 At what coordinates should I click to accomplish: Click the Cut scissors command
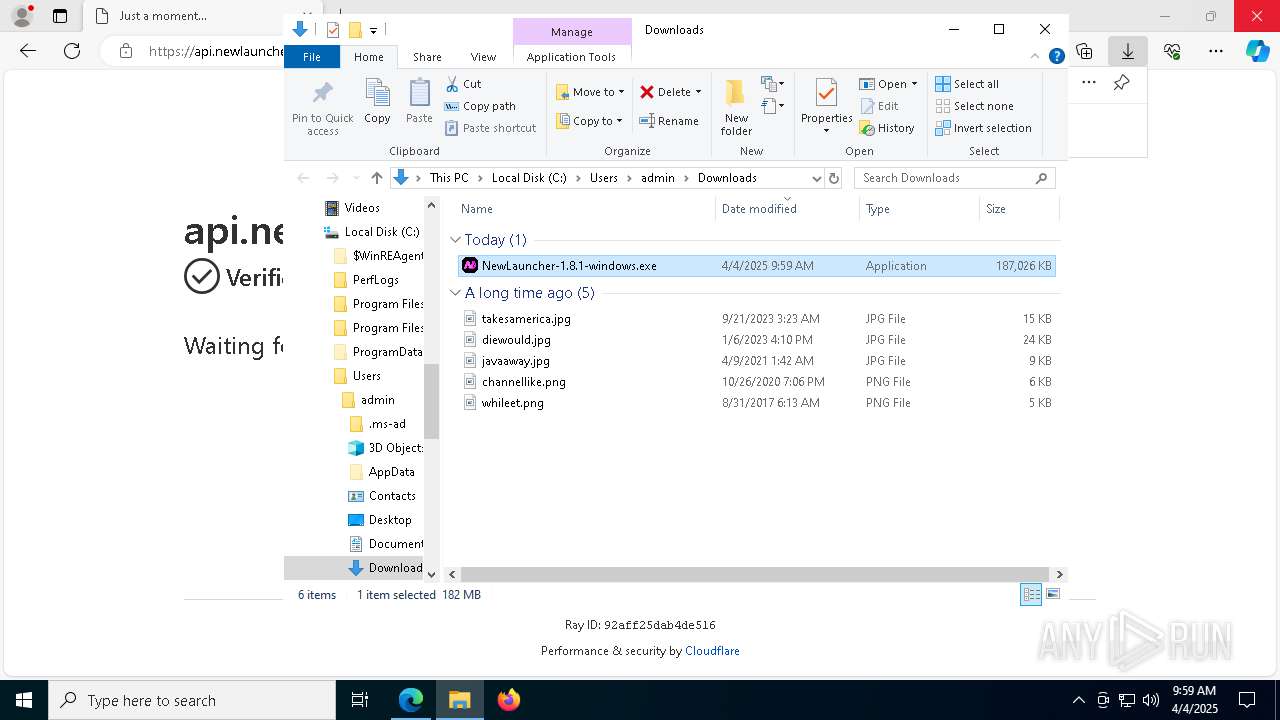(463, 84)
